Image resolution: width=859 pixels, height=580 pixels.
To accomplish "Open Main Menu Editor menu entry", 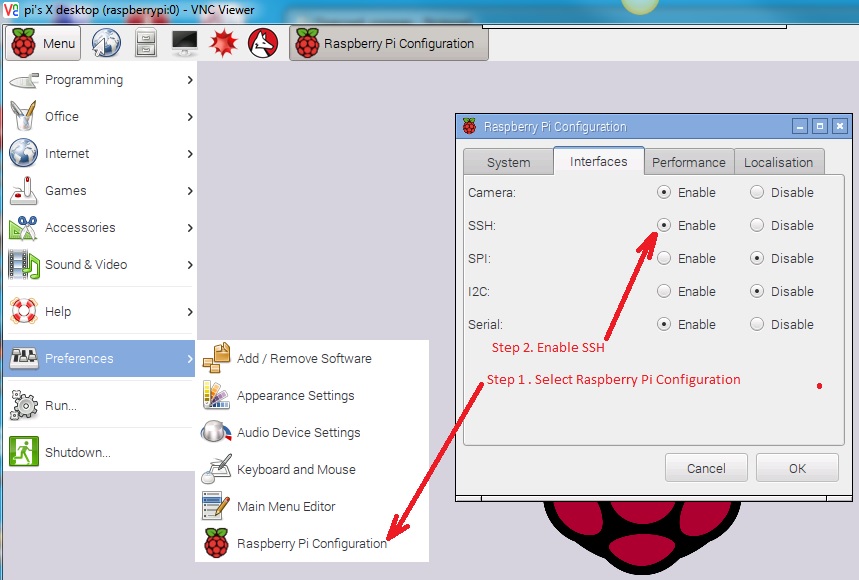I will pyautogui.click(x=312, y=506).
